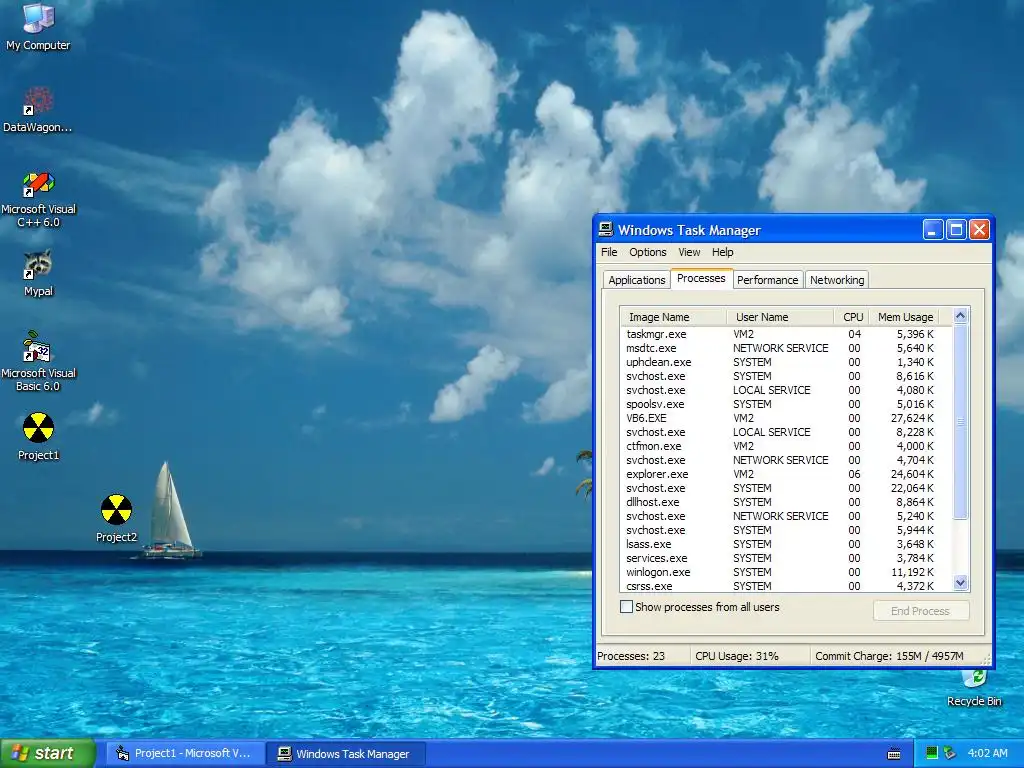The width and height of the screenshot is (1024, 768).
Task: Open the My Computer desktop icon
Action: (x=38, y=25)
